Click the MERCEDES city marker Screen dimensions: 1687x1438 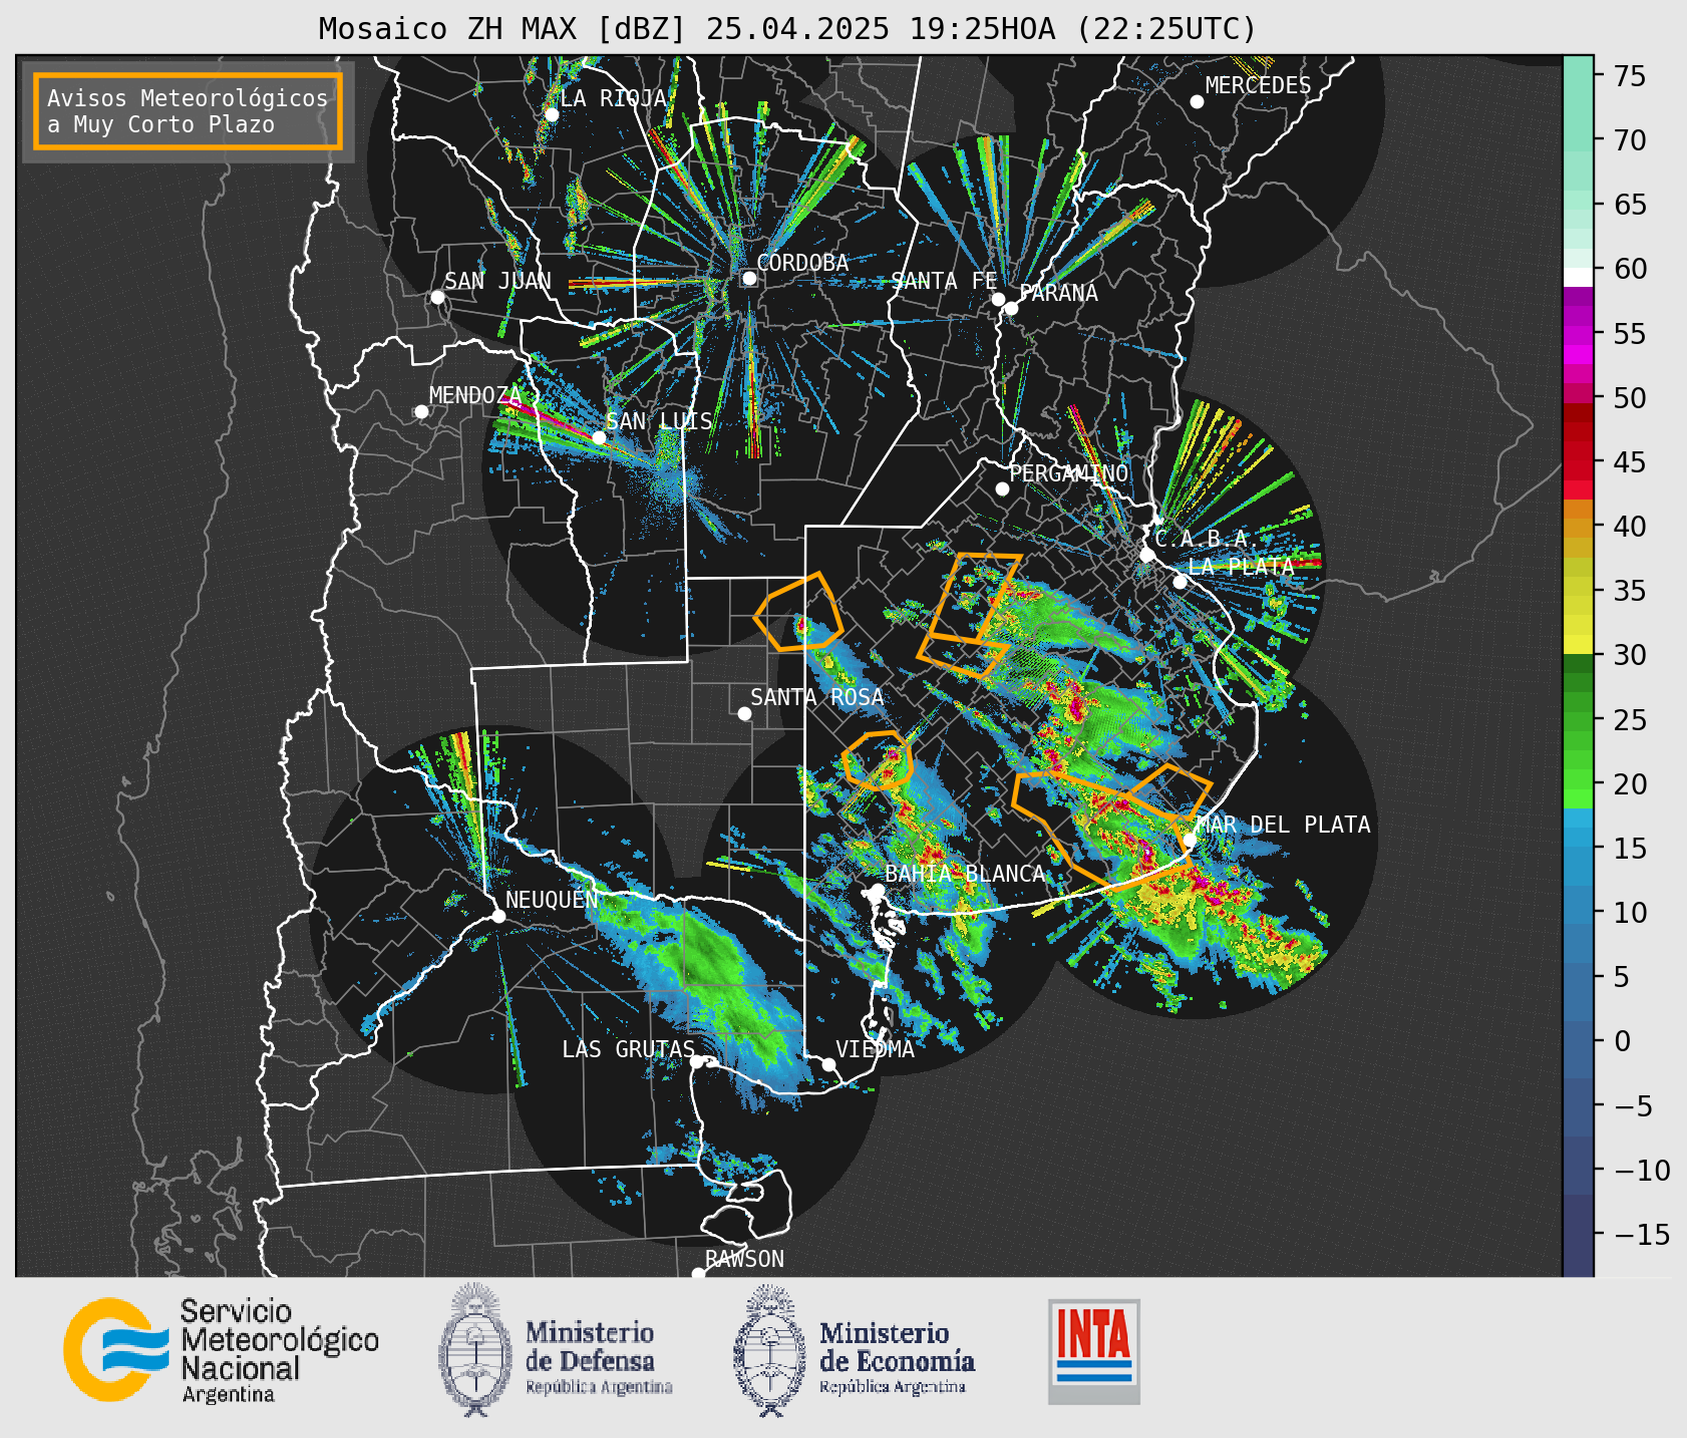pos(1196,102)
